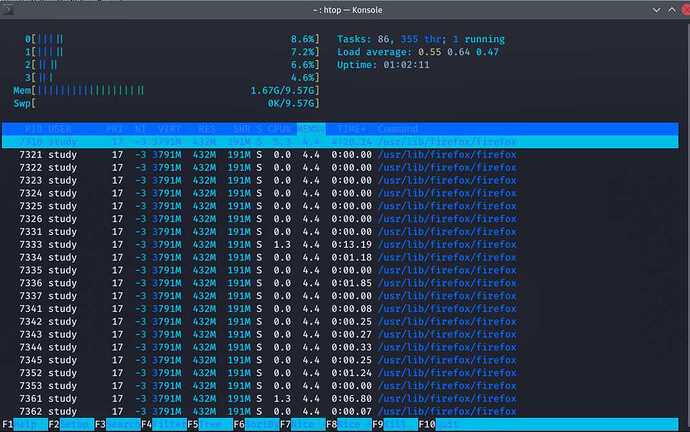Click the Swp meter showing 0K/9.57G
The image size is (690, 432).
click(166, 103)
